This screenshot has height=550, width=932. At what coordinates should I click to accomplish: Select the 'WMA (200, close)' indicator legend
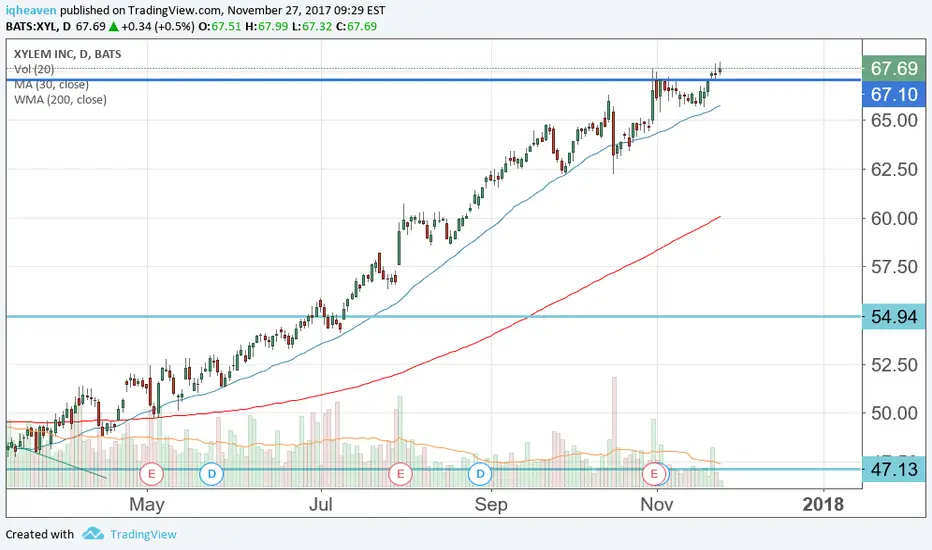[x=61, y=100]
